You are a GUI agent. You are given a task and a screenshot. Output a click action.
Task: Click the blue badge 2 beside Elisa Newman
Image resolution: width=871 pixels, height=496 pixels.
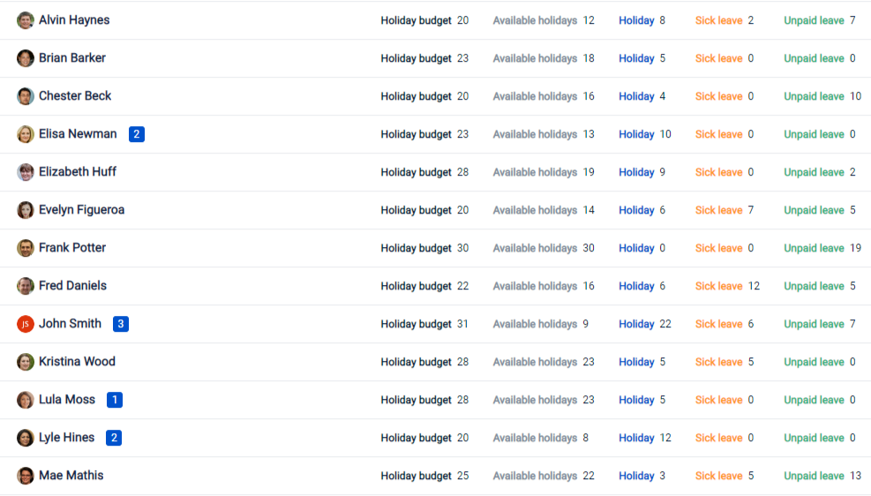coord(137,134)
